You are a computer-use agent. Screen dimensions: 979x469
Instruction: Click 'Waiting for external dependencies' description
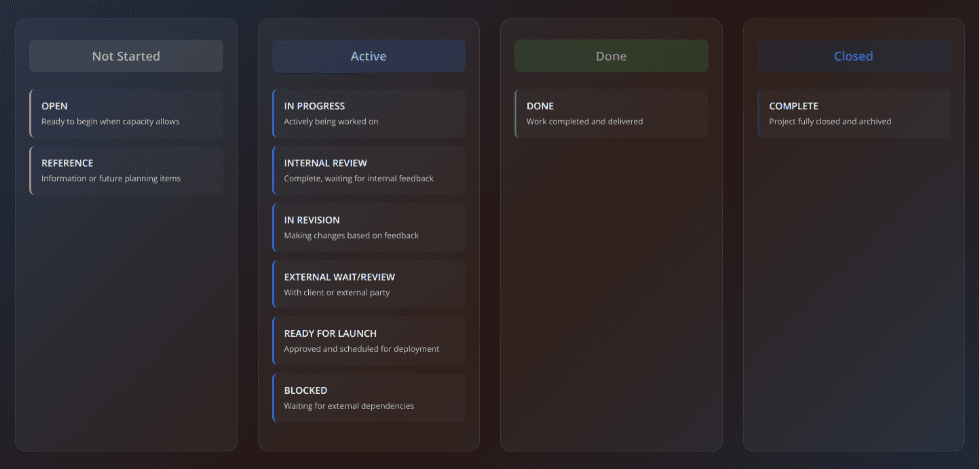[x=349, y=406]
